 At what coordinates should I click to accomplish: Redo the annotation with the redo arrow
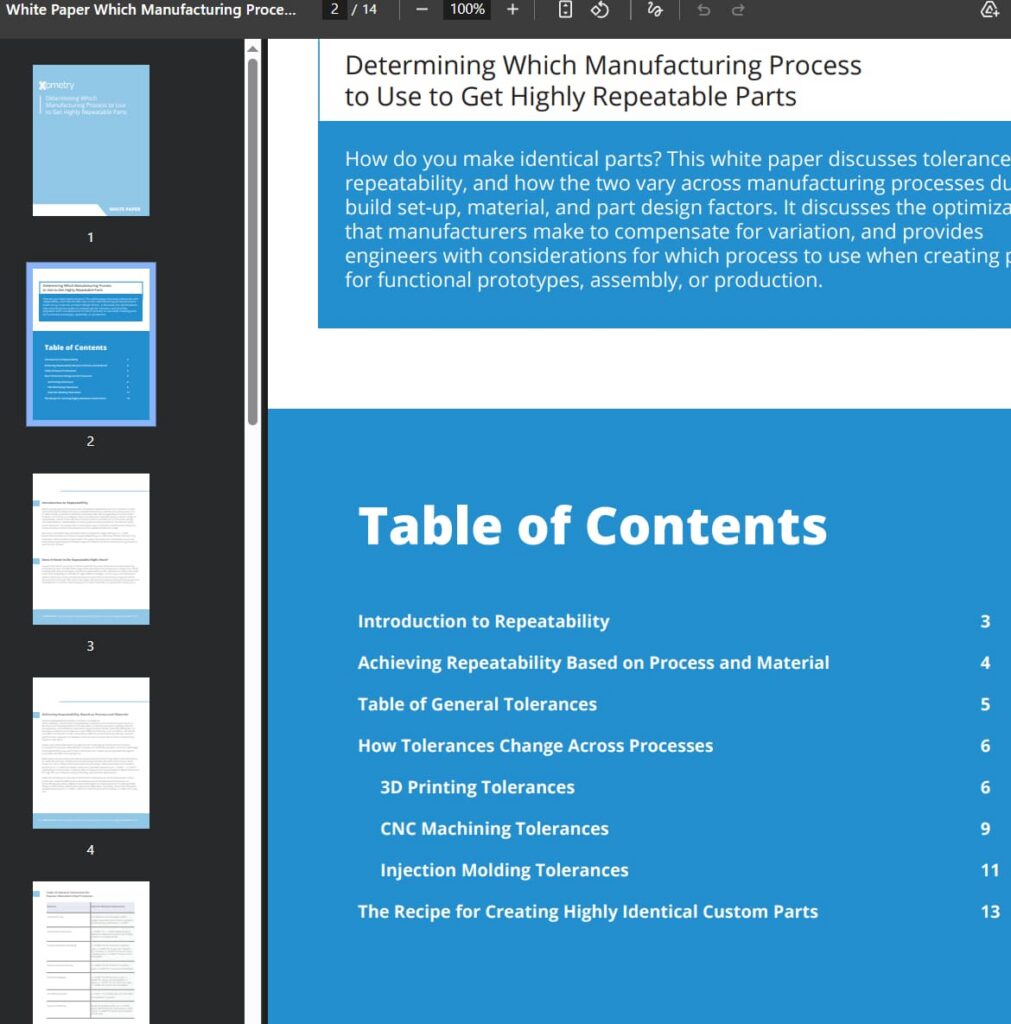pos(738,10)
